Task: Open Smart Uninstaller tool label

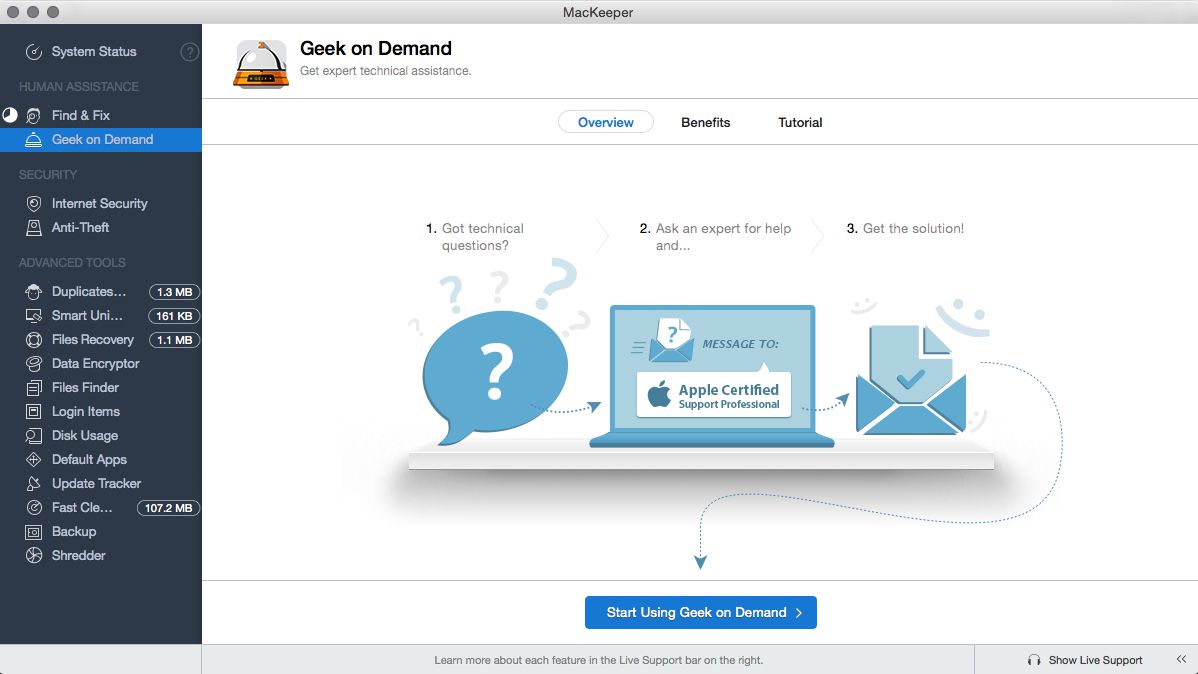Action: click(x=87, y=316)
